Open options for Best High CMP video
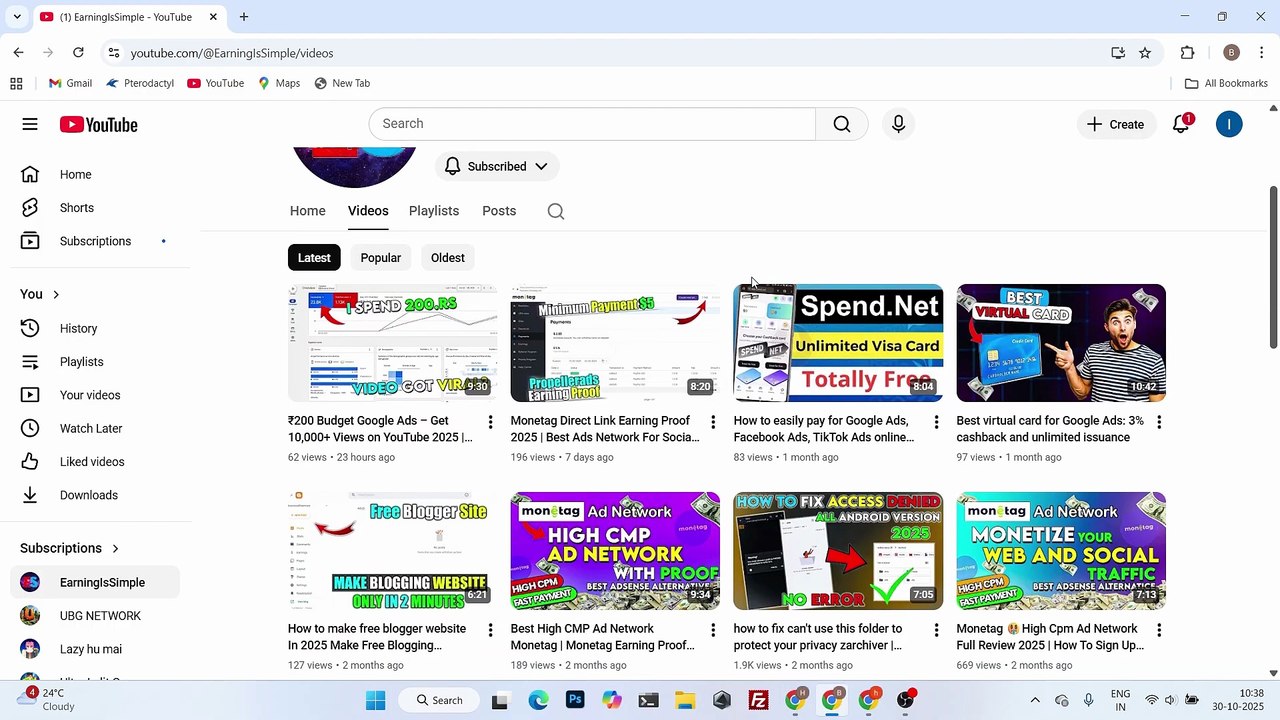1280x720 pixels. coord(713,631)
